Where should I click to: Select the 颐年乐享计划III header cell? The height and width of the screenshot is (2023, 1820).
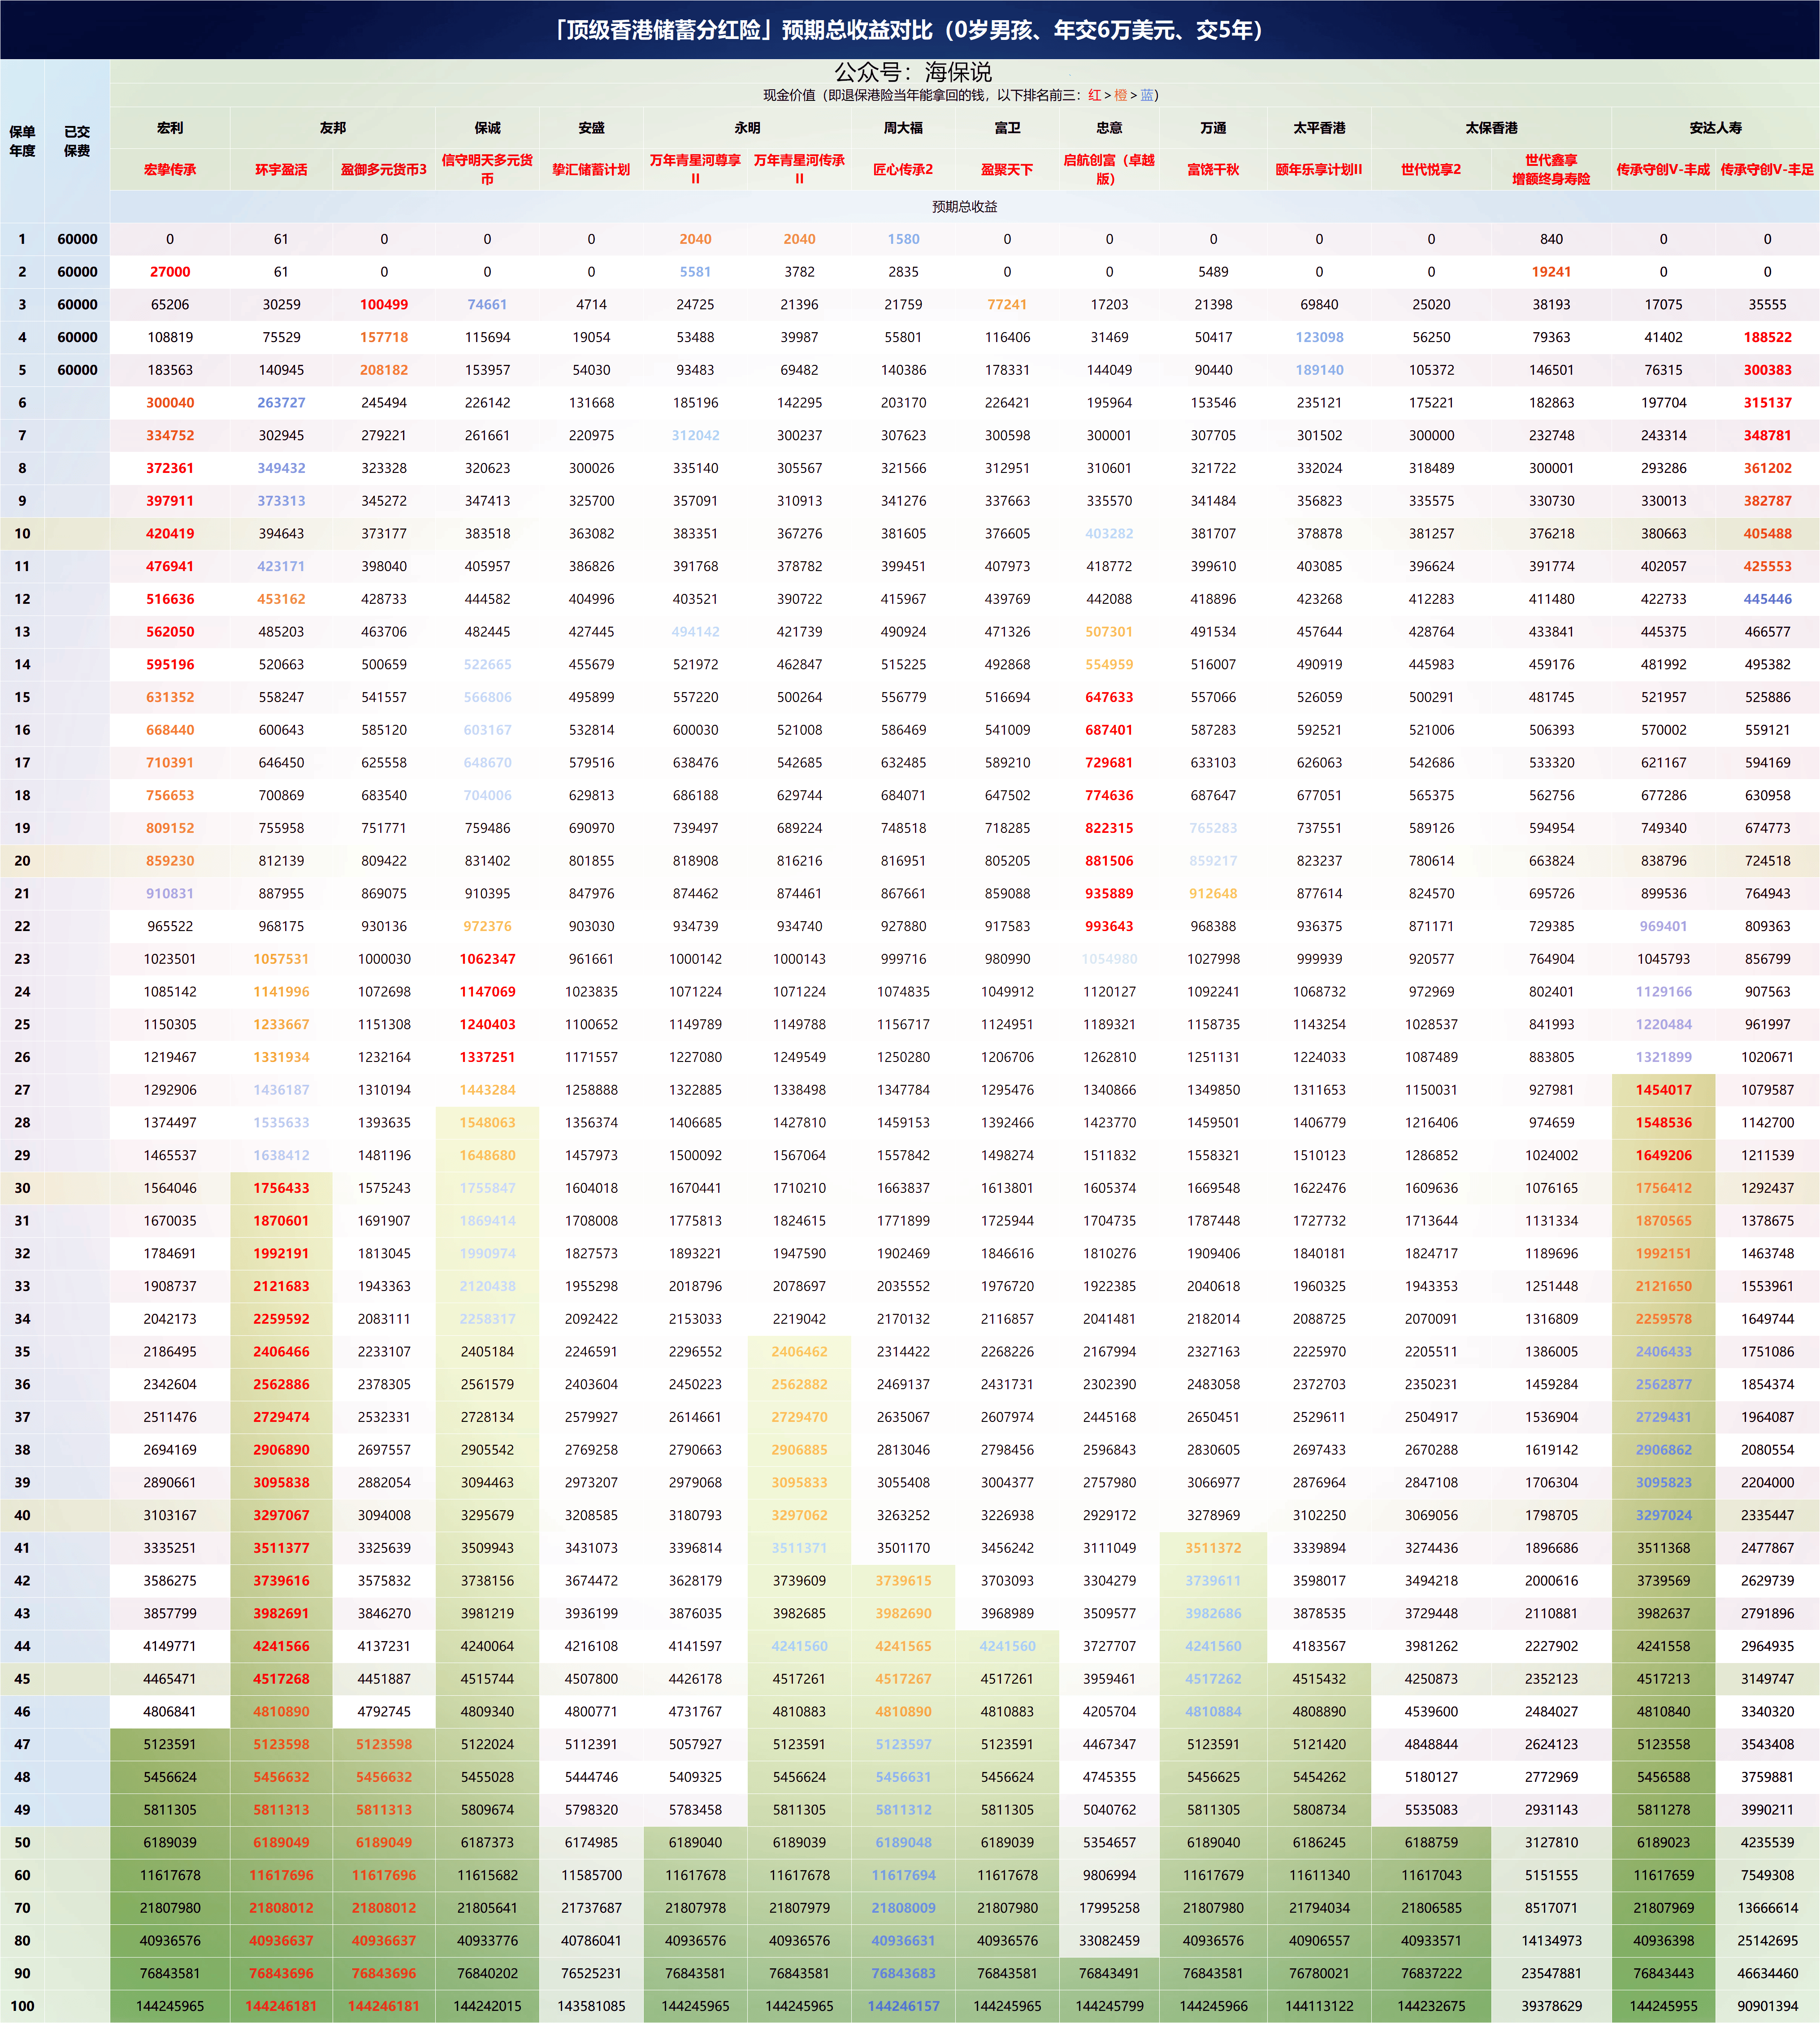pos(1319,169)
